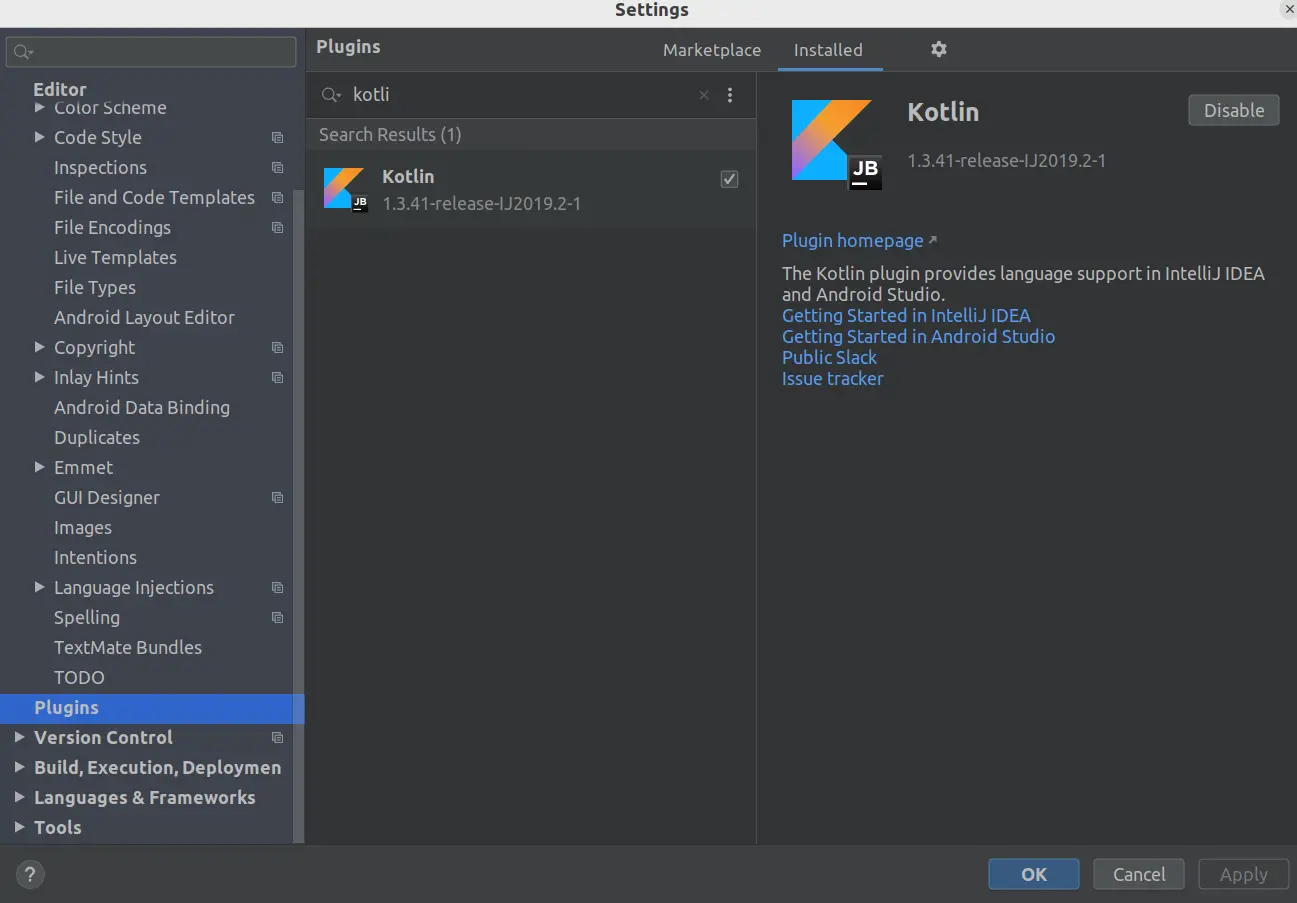Expand the Copyright tree node
Image resolution: width=1297 pixels, height=903 pixels.
click(x=40, y=347)
